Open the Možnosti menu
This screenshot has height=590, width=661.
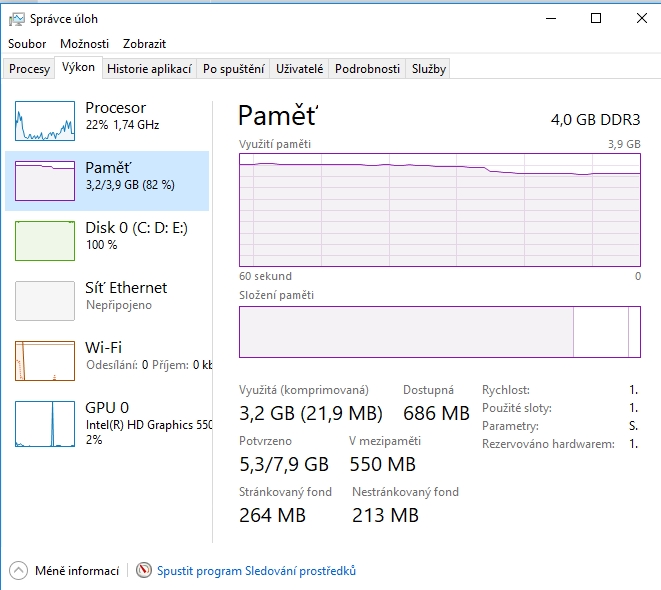click(x=84, y=44)
